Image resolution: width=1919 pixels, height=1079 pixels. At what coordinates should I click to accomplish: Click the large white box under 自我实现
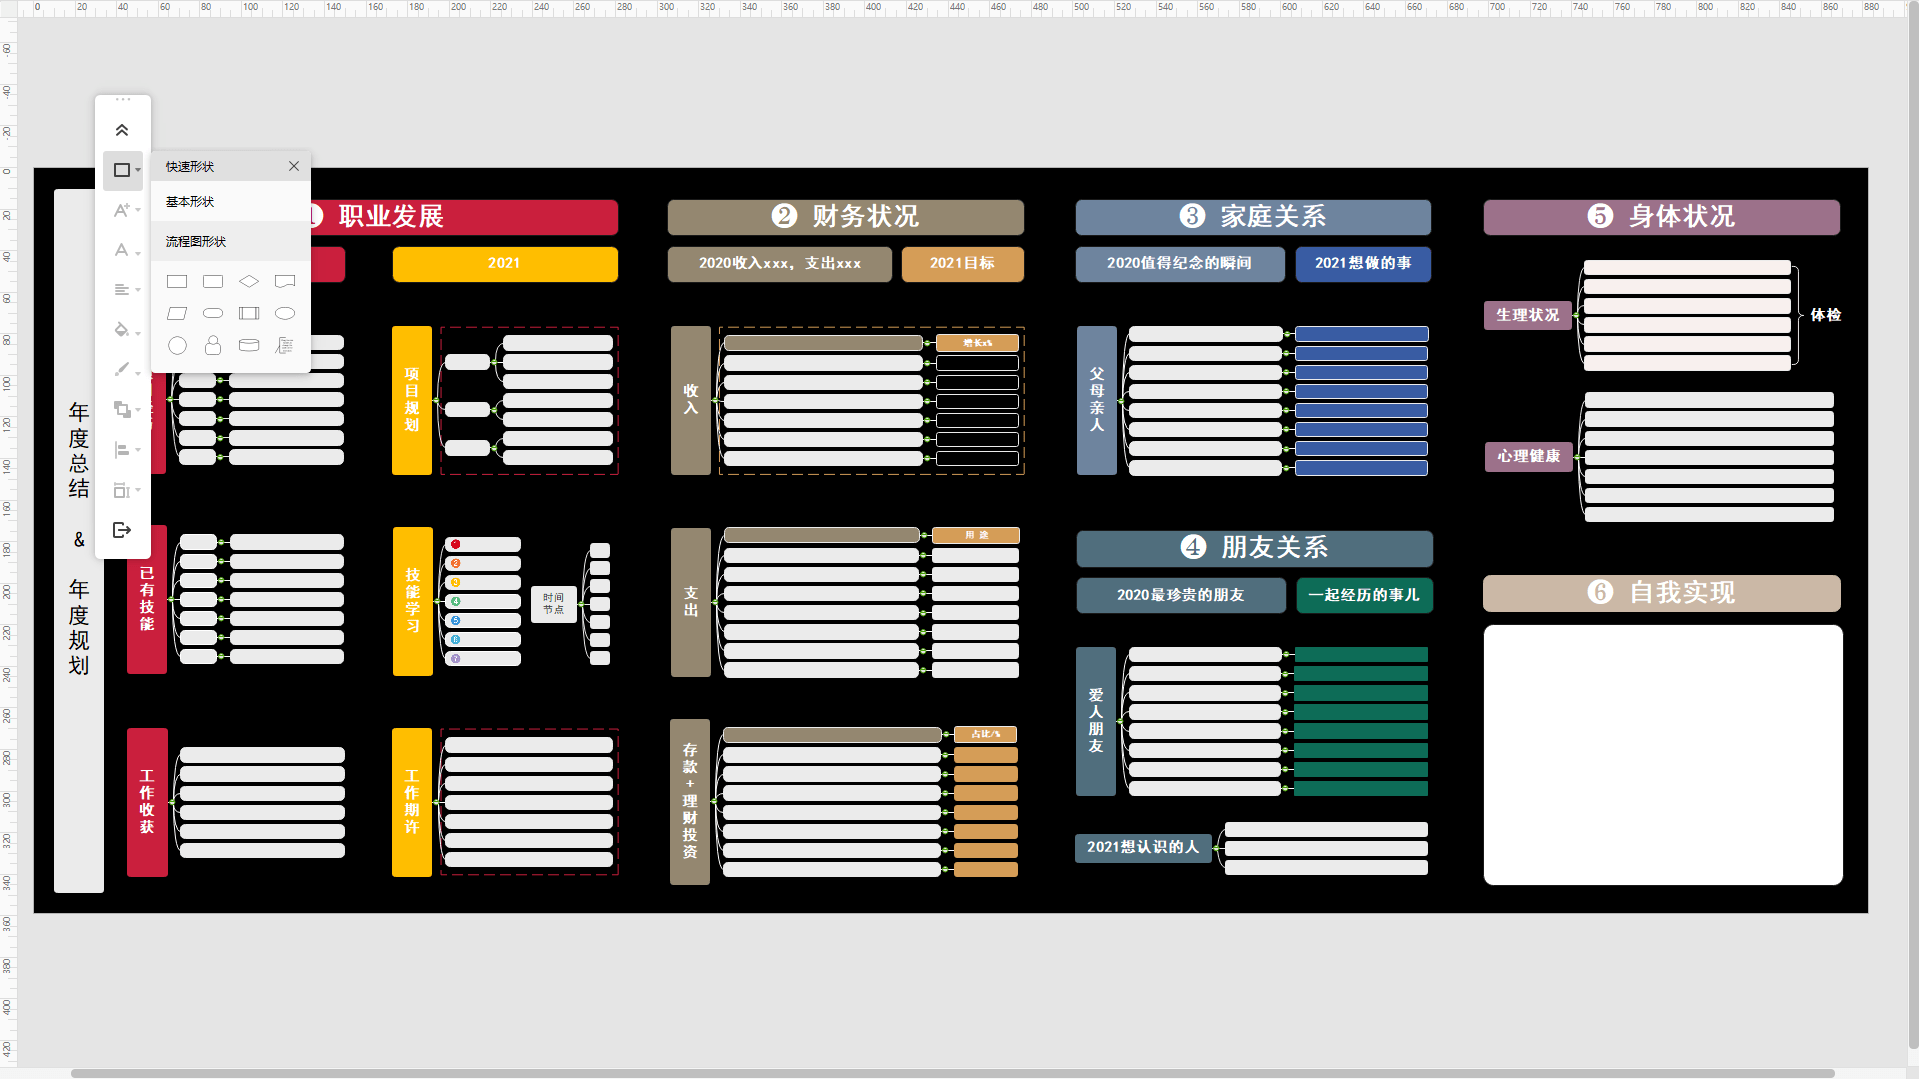point(1663,755)
